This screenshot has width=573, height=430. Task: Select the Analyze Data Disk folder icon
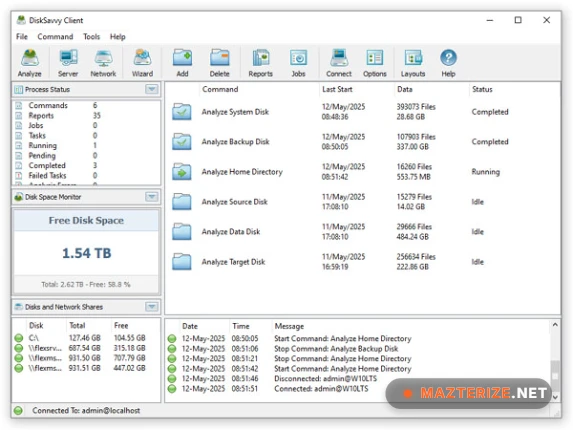(x=182, y=232)
